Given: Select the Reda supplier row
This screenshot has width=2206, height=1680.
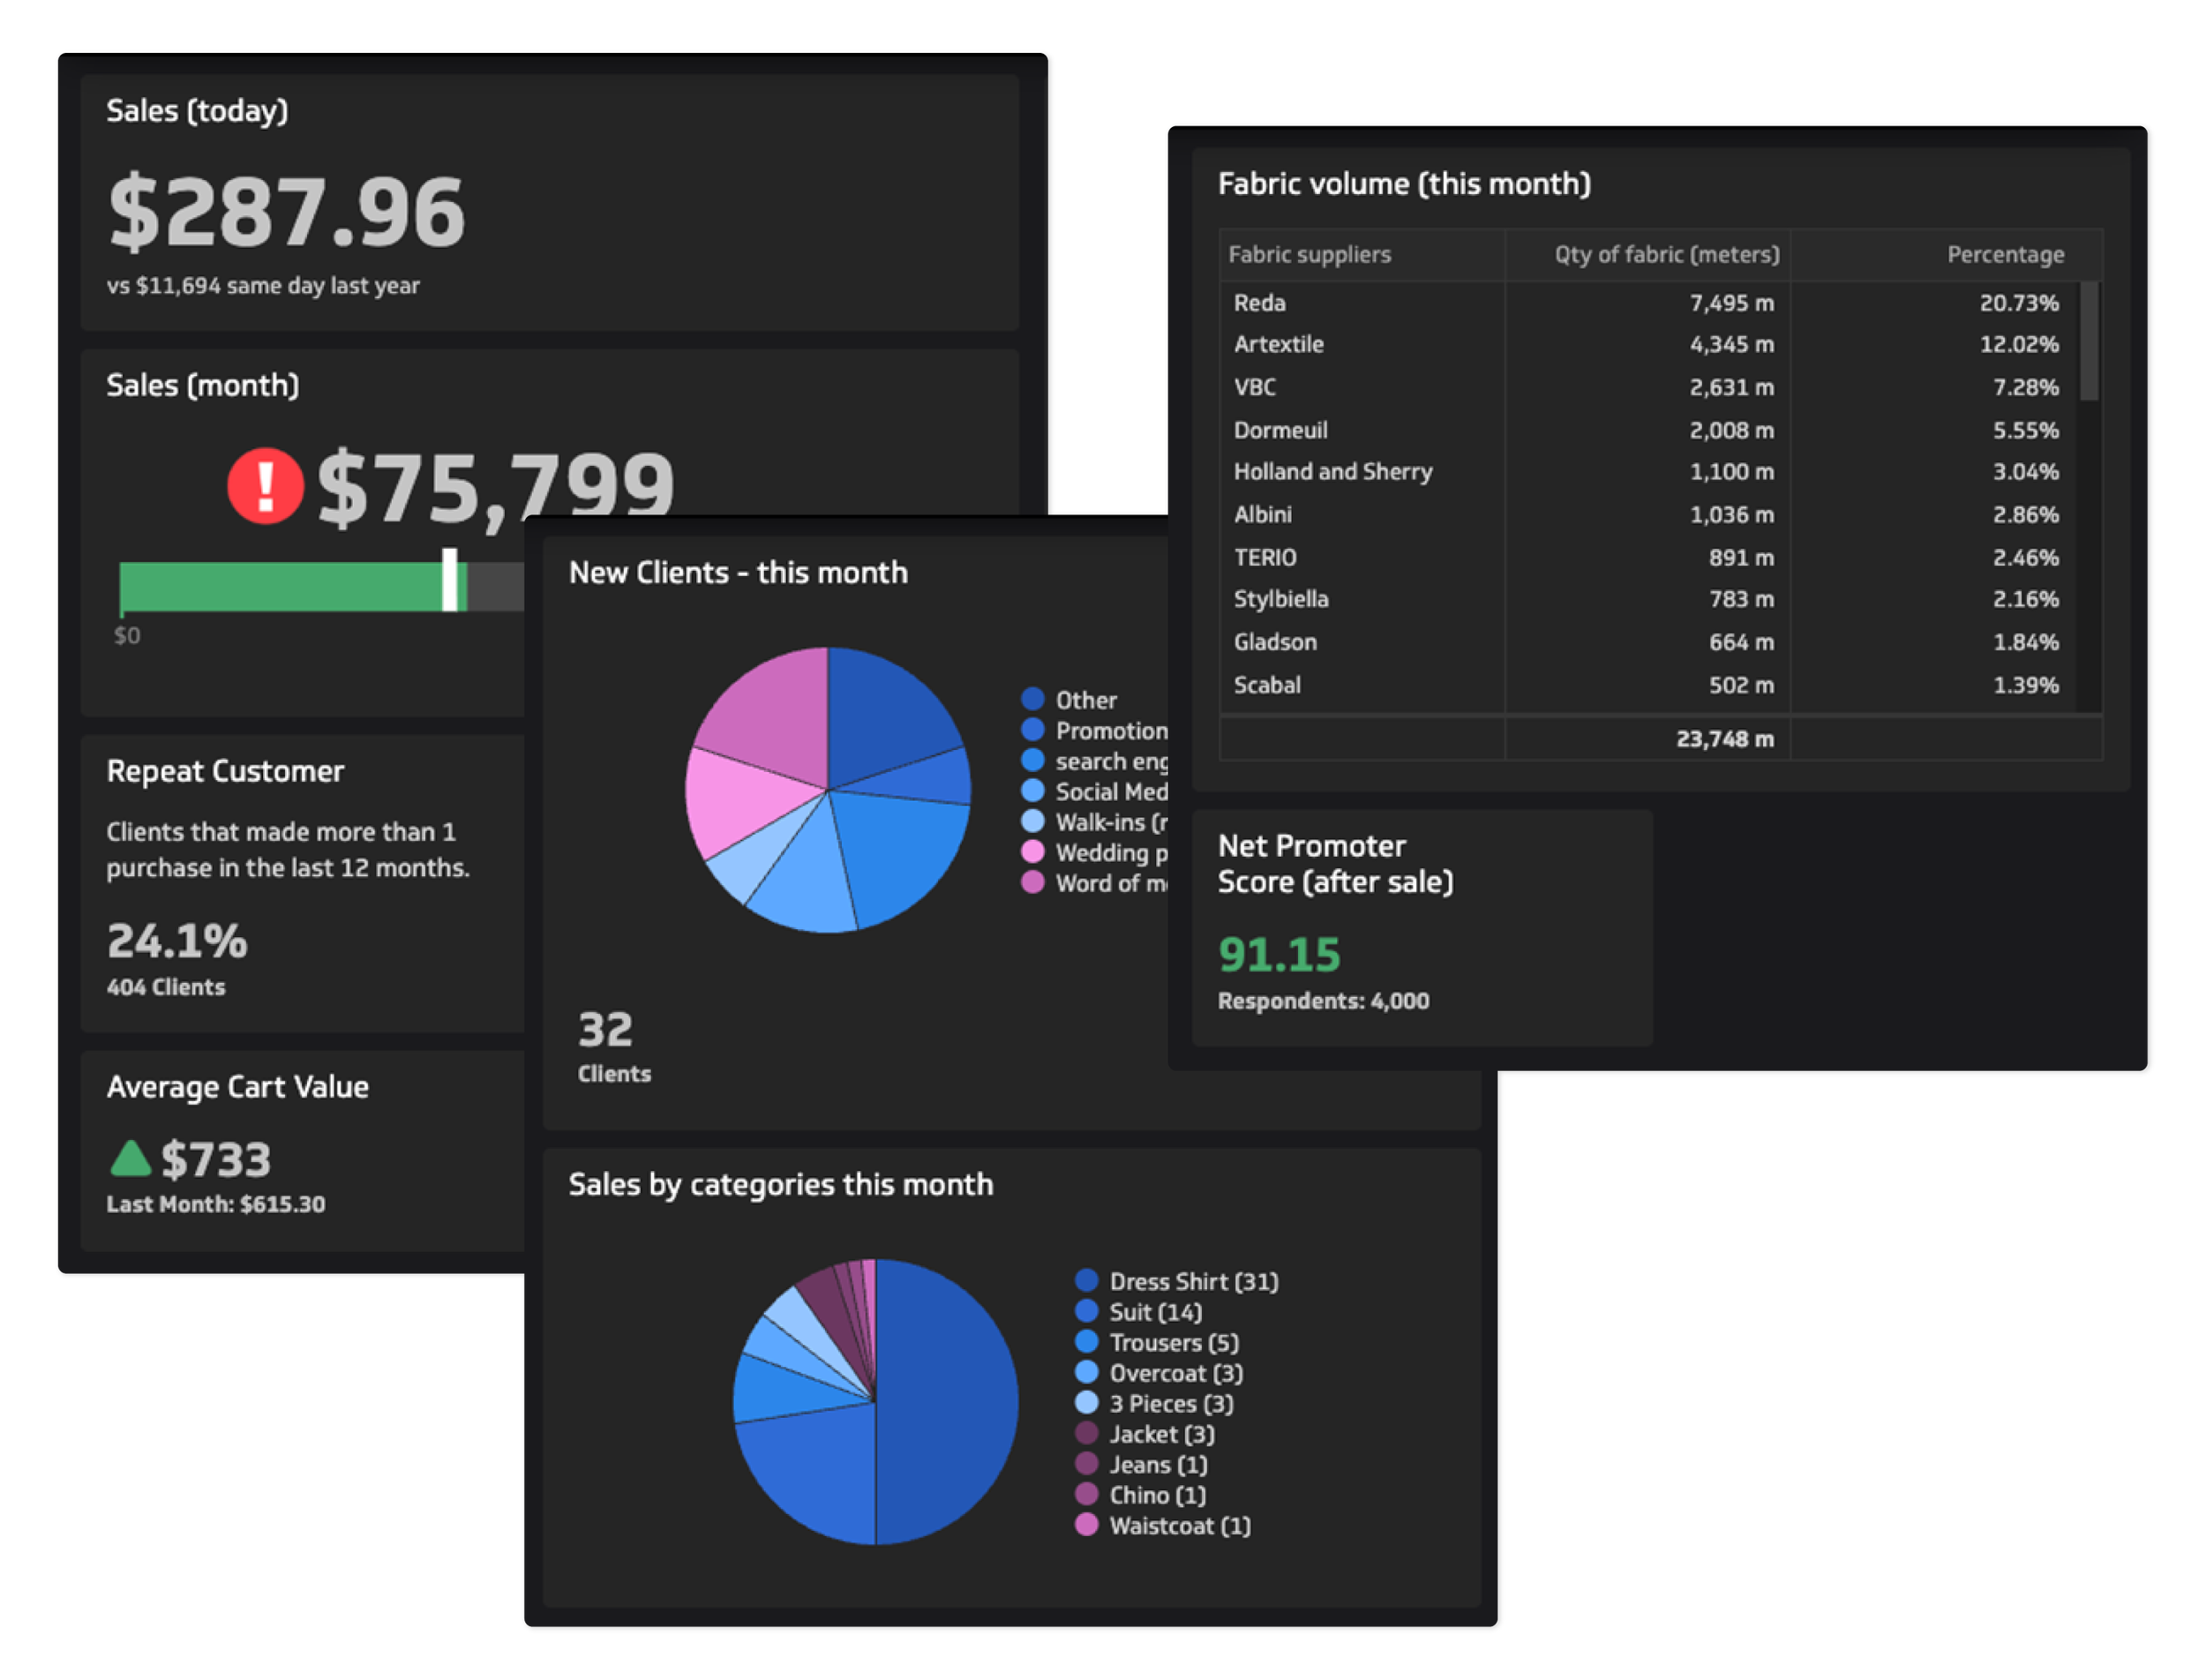Looking at the screenshot, I should click(x=1260, y=303).
